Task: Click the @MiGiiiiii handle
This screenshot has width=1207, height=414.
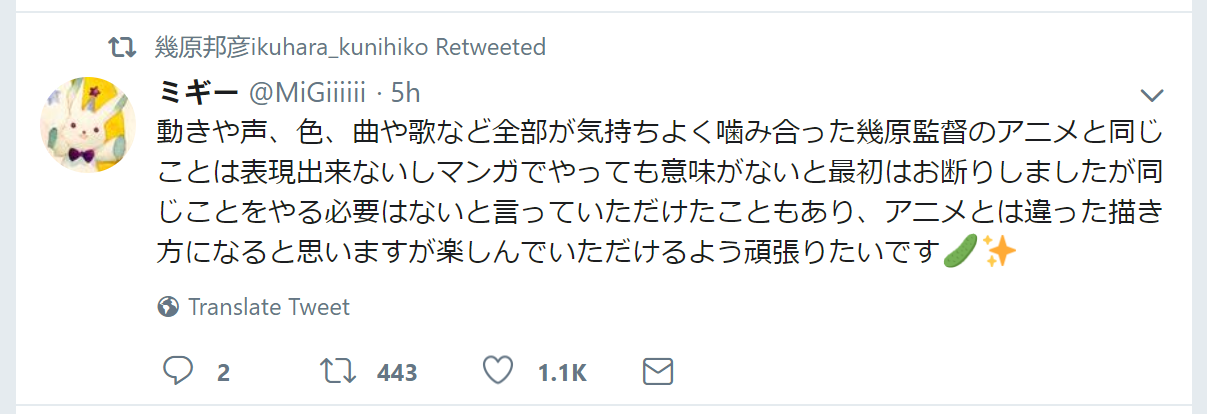Action: (x=308, y=93)
